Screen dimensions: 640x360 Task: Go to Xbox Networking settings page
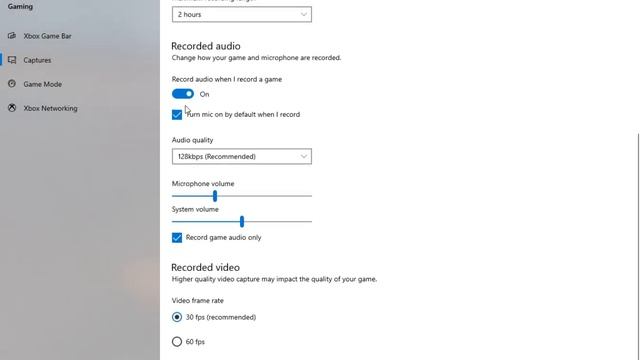click(50, 108)
